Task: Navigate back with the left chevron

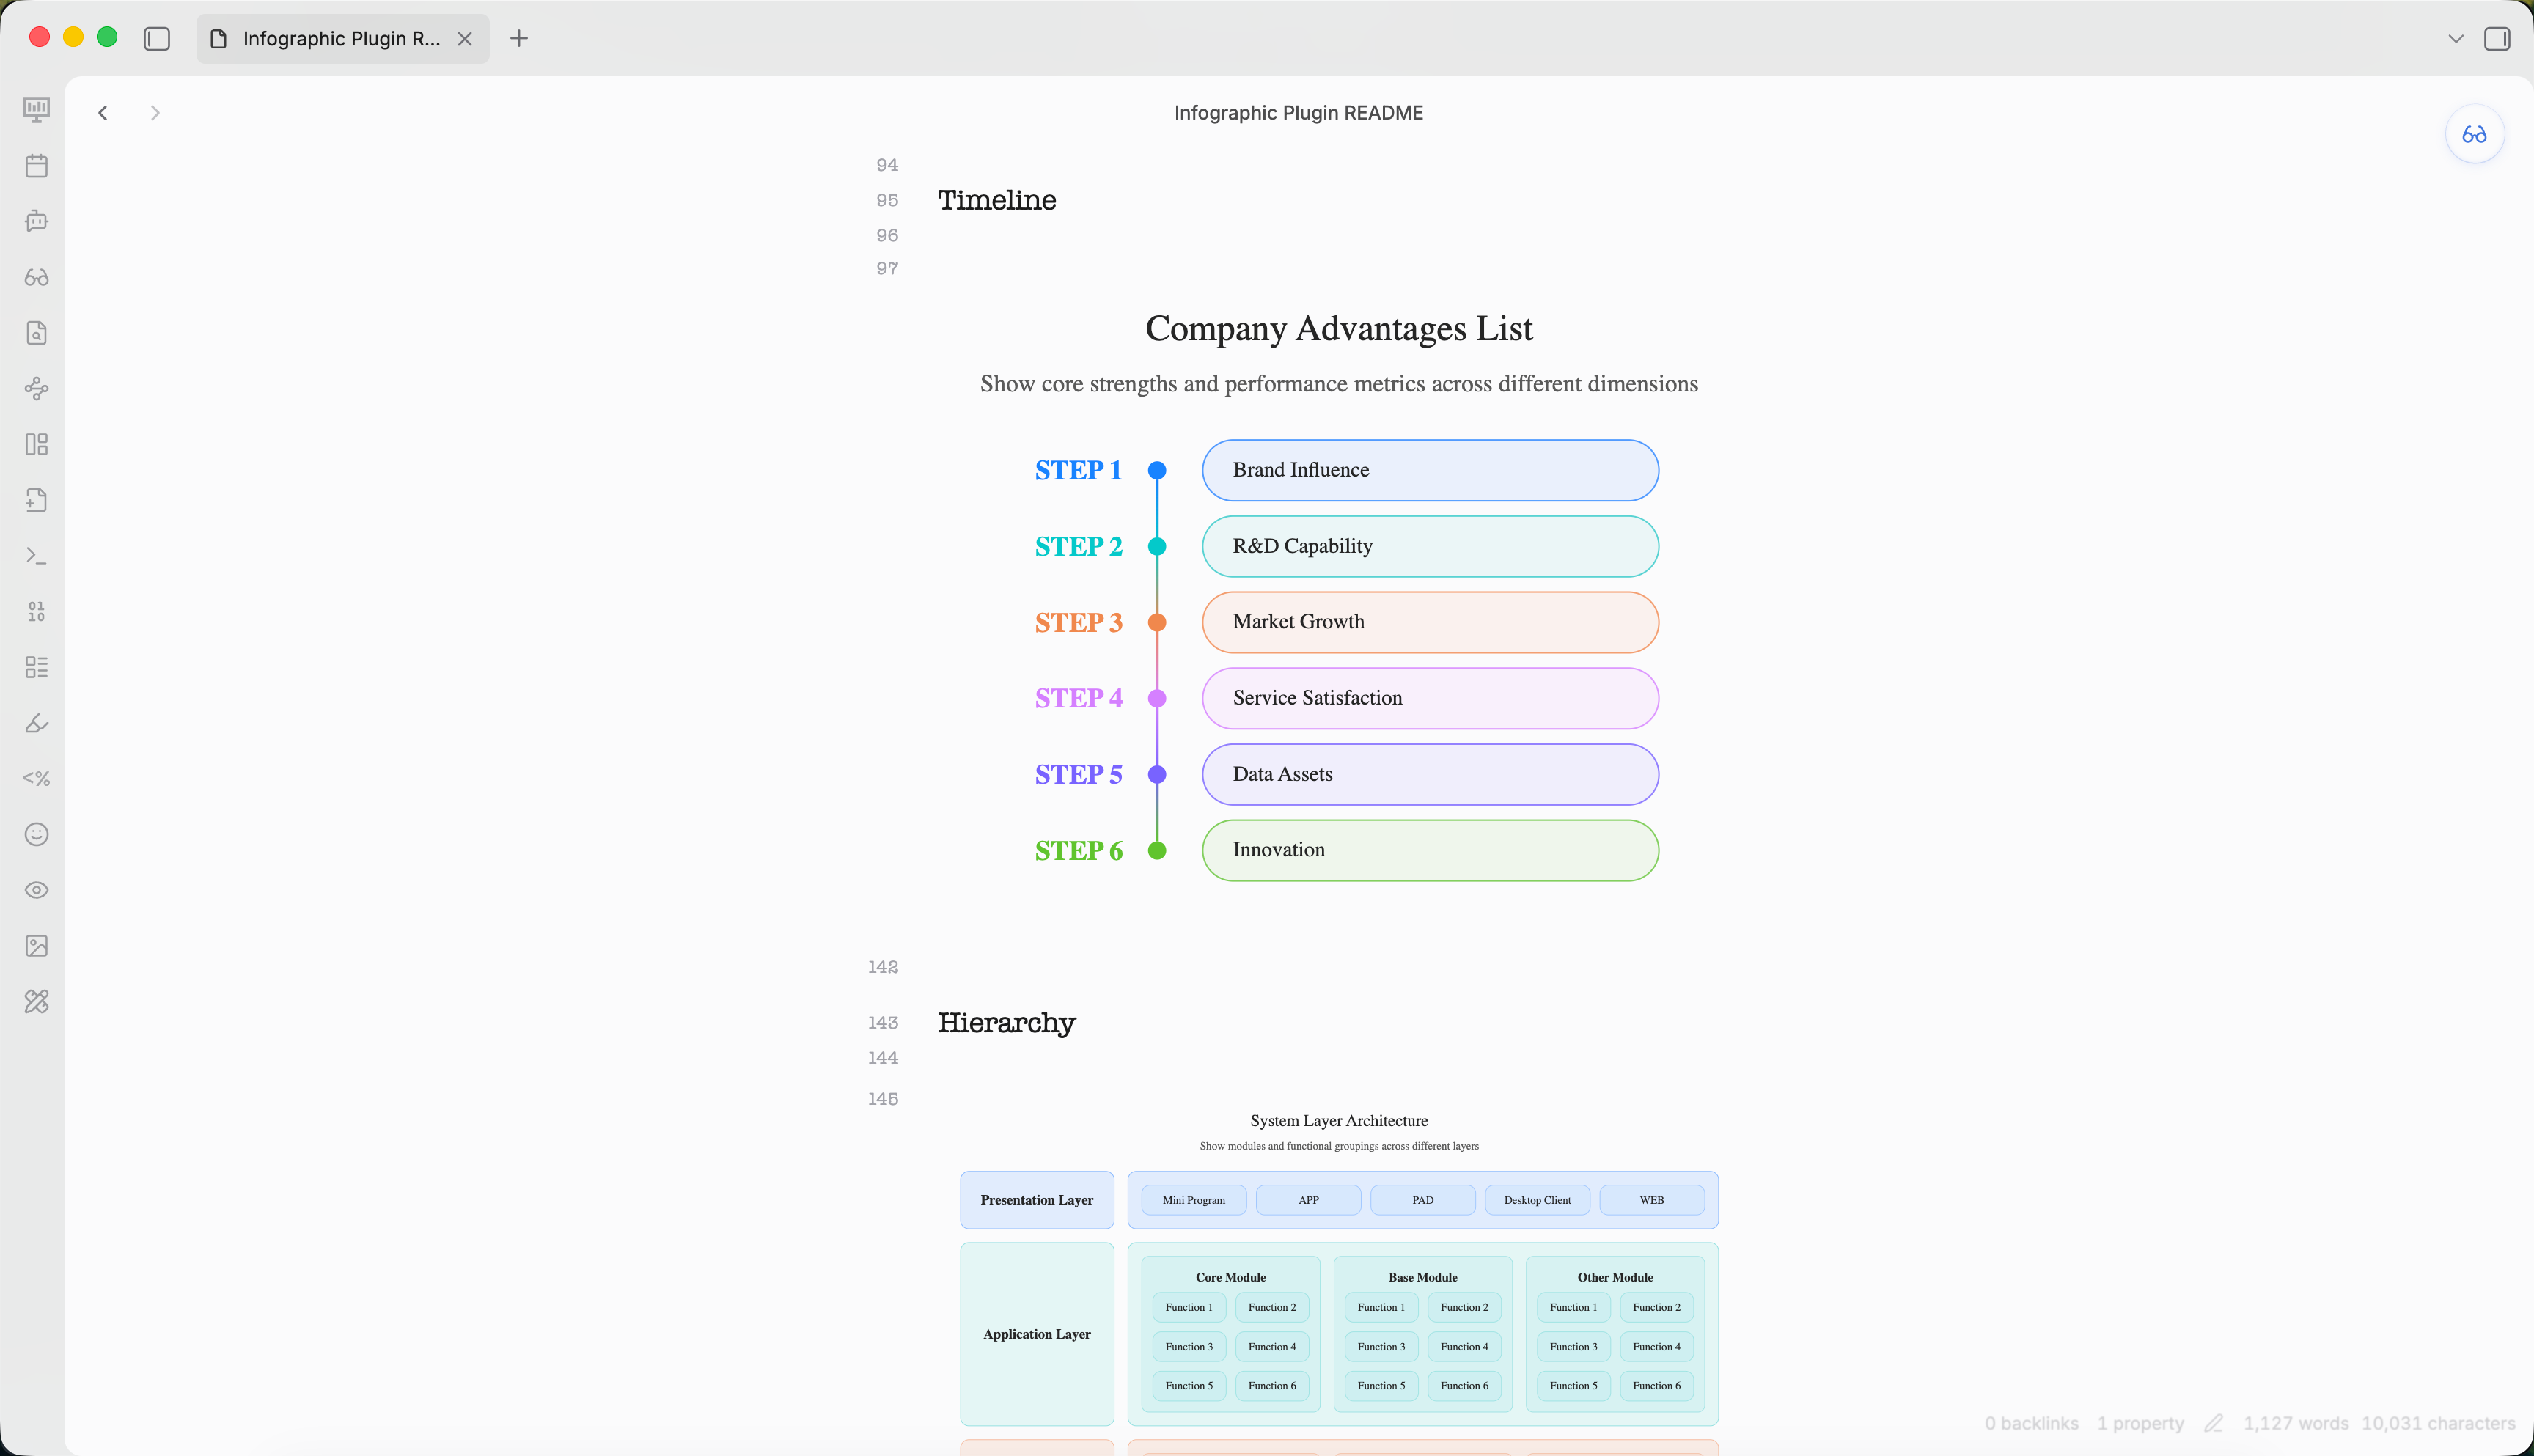Action: (x=103, y=113)
